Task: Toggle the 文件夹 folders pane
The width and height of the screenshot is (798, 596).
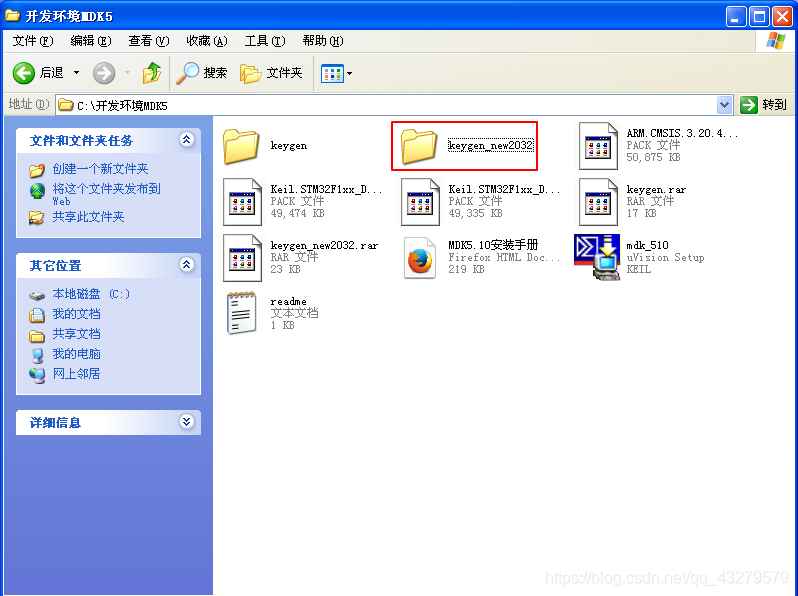Action: [x=271, y=73]
